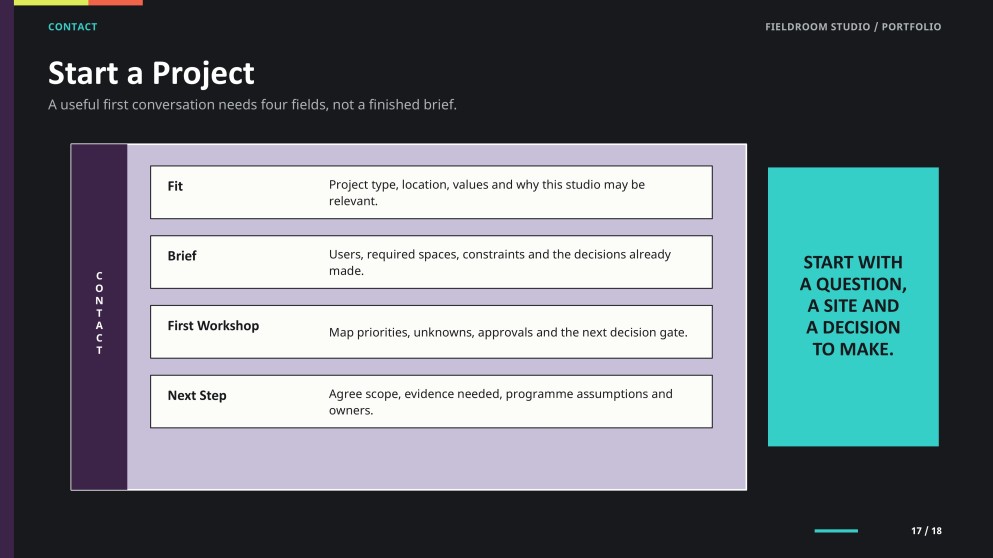993x558 pixels.
Task: Click 'Users, required spaces, constraints' description
Action: tap(500, 262)
